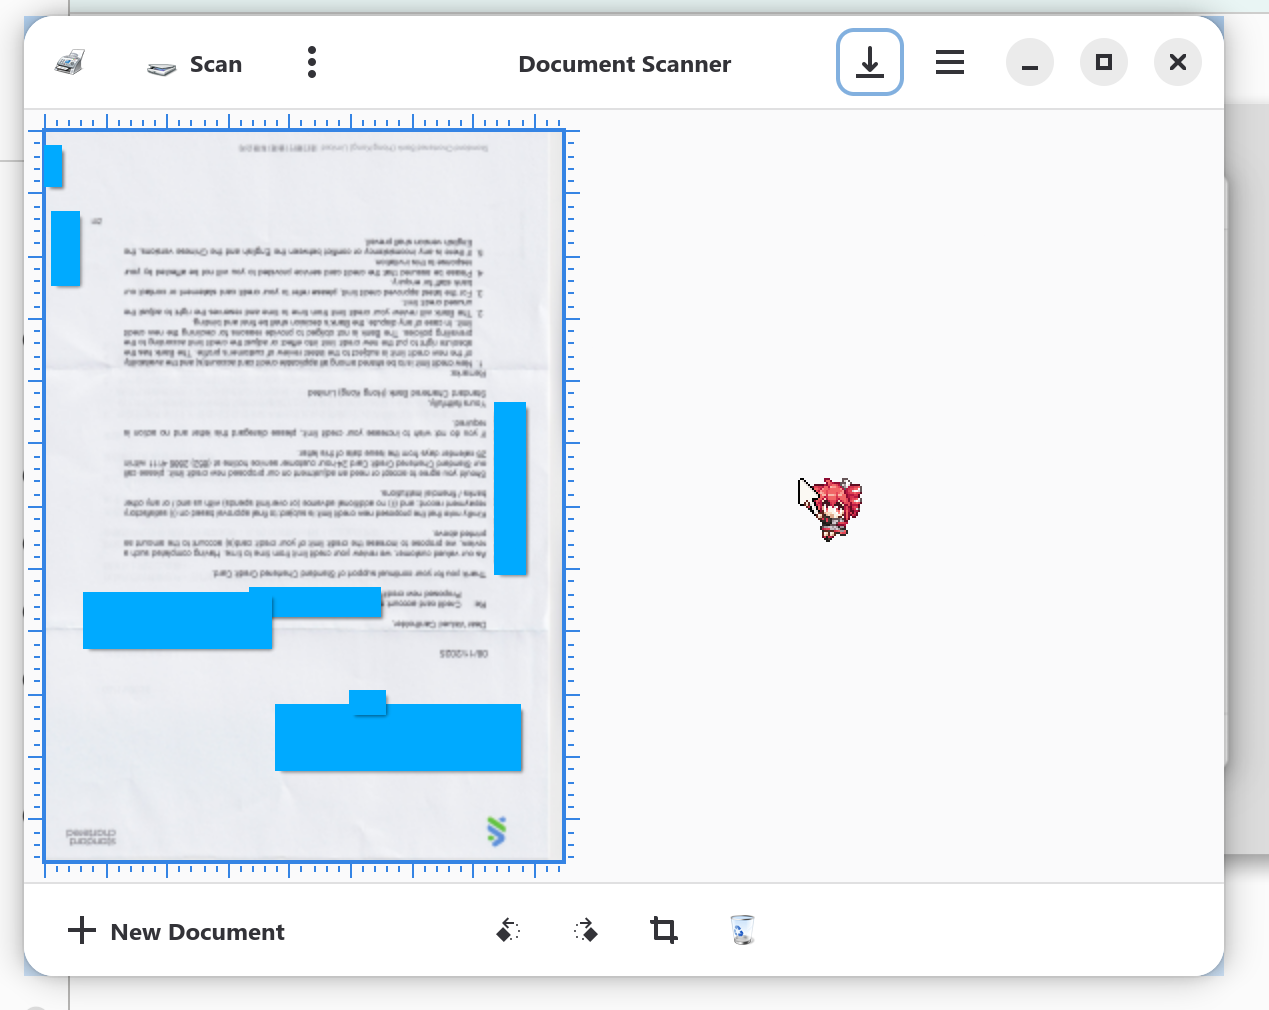
Task: Start a New Document
Action: (177, 931)
